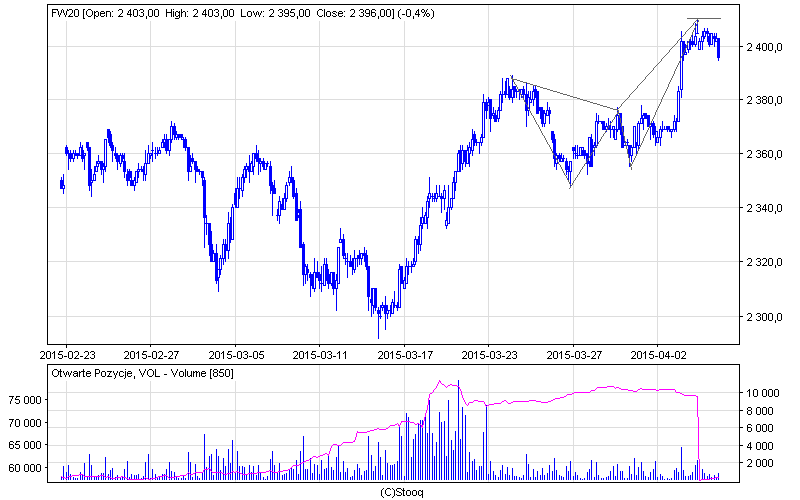Image resolution: width=800 pixels, height=500 pixels.
Task: Click the 65 000 open interest label
Action: (x=25, y=445)
